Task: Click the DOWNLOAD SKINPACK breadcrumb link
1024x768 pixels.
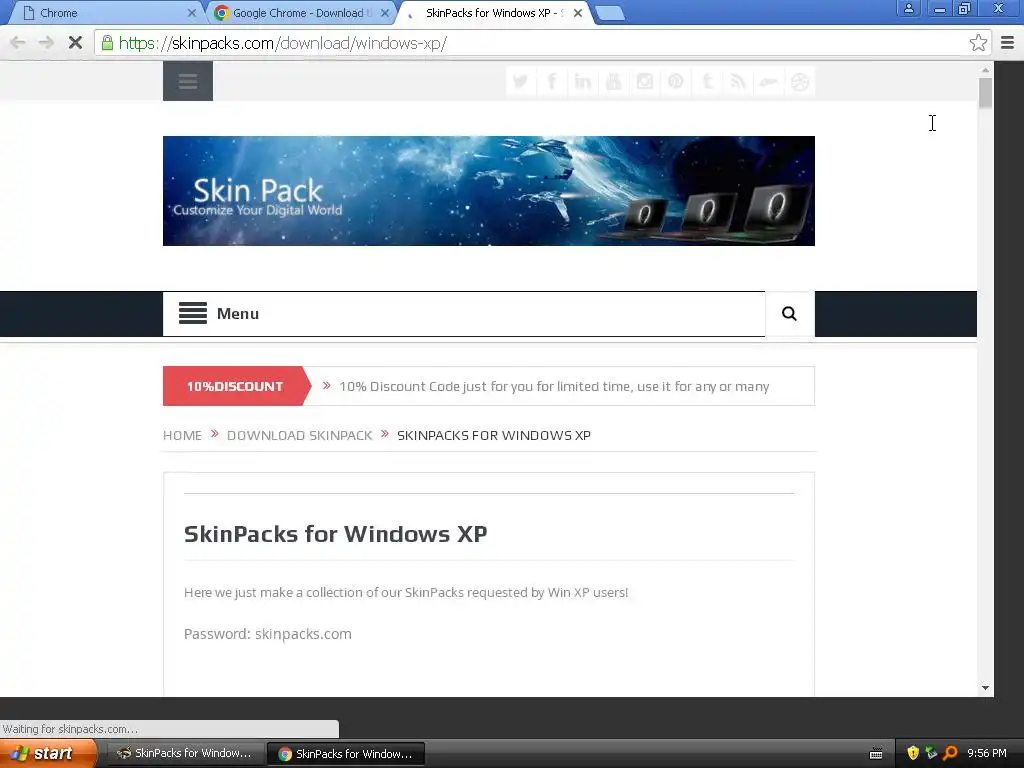Action: pos(300,436)
